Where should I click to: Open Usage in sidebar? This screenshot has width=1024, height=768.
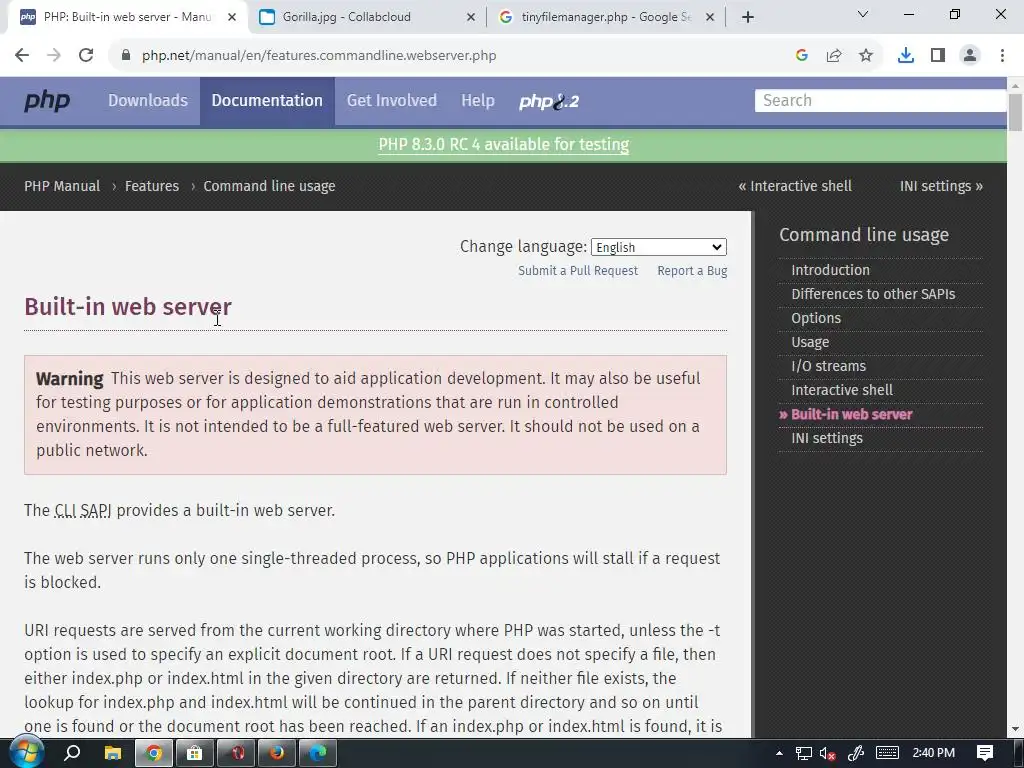(810, 342)
